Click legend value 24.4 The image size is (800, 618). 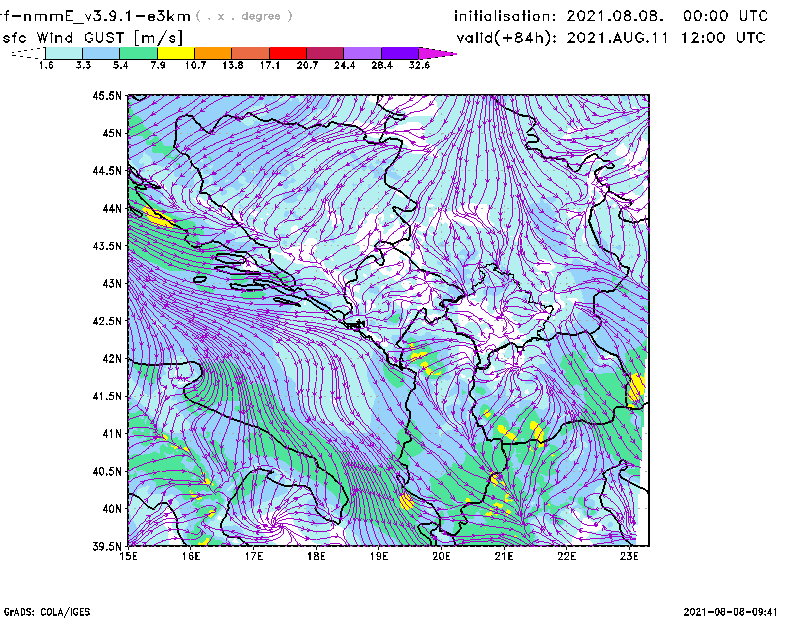click(x=344, y=65)
